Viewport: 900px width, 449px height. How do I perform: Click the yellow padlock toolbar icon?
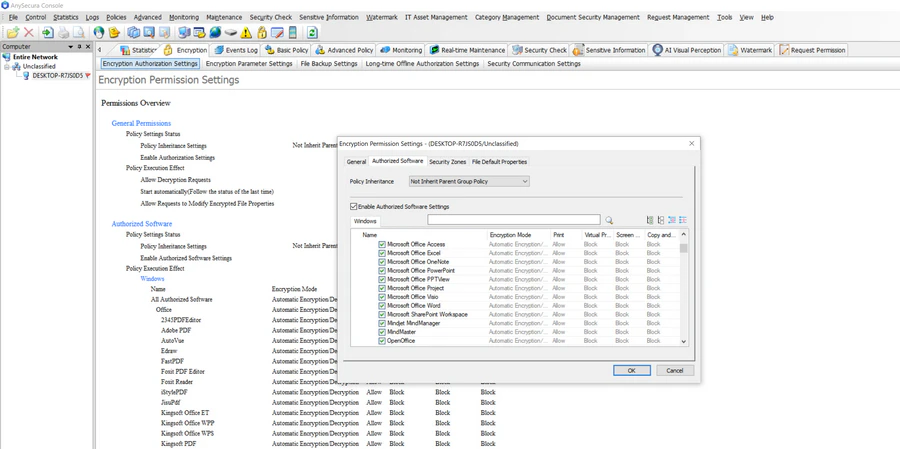[262, 33]
